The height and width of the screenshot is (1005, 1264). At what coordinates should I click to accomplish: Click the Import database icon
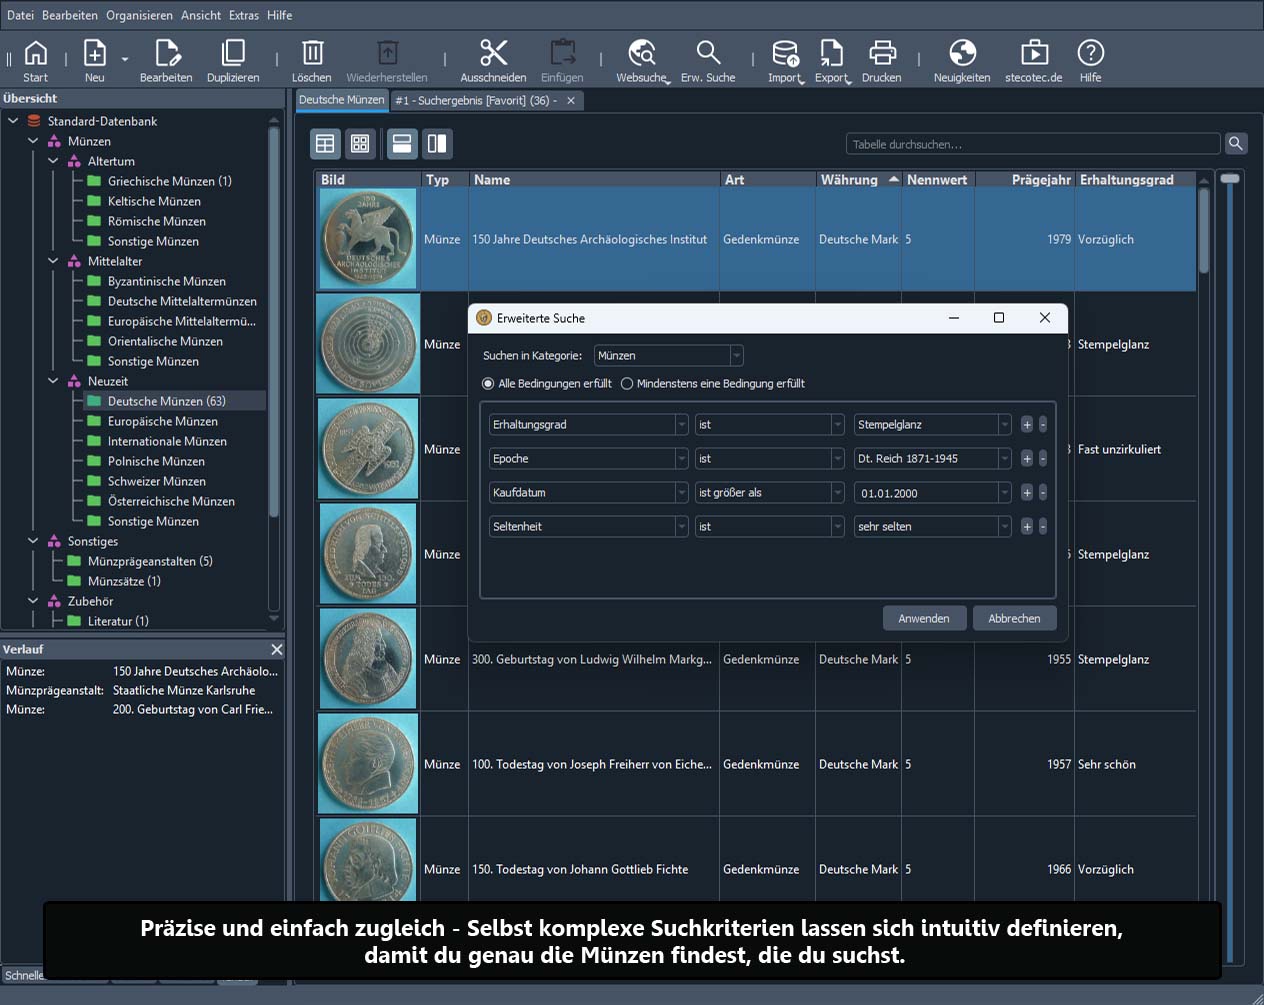pos(785,53)
